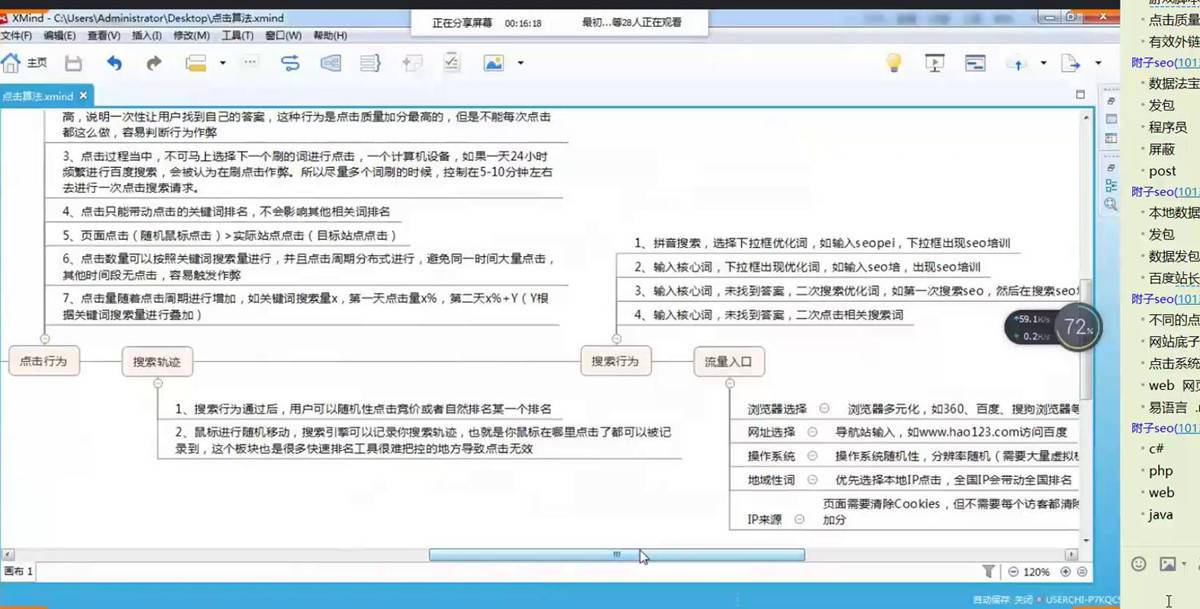Open export dropdown arrow
Image resolution: width=1200 pixels, height=609 pixels.
(x=1096, y=63)
